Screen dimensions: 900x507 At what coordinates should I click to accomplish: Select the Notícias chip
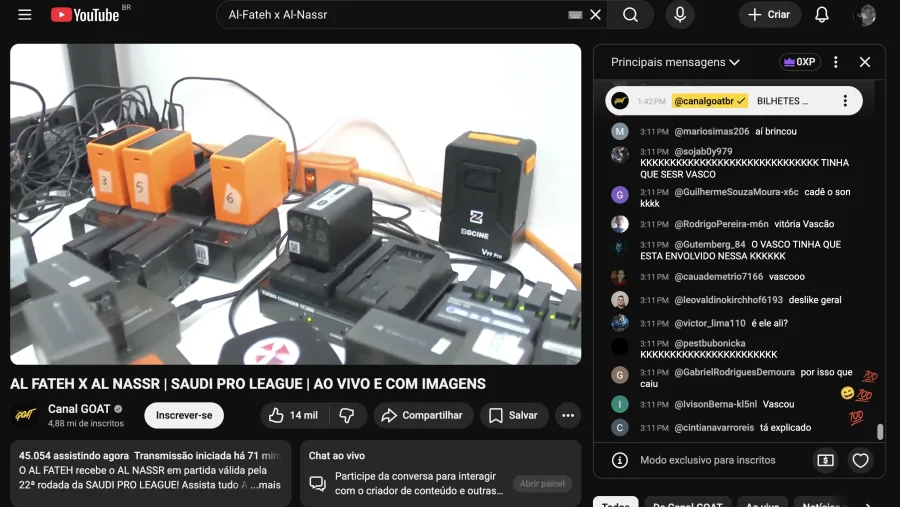coord(821,502)
